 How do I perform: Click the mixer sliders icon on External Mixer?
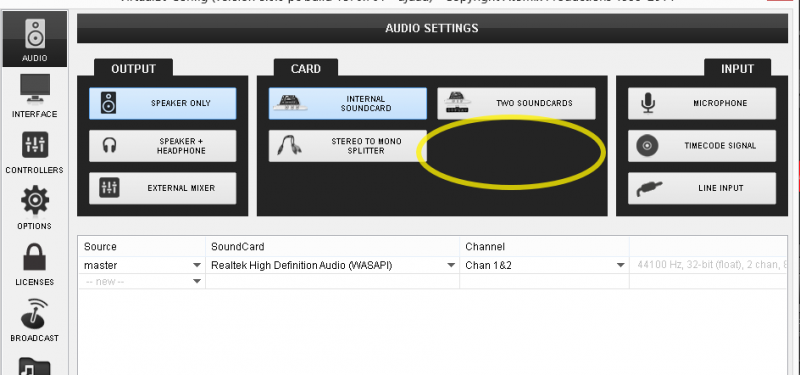click(x=109, y=188)
